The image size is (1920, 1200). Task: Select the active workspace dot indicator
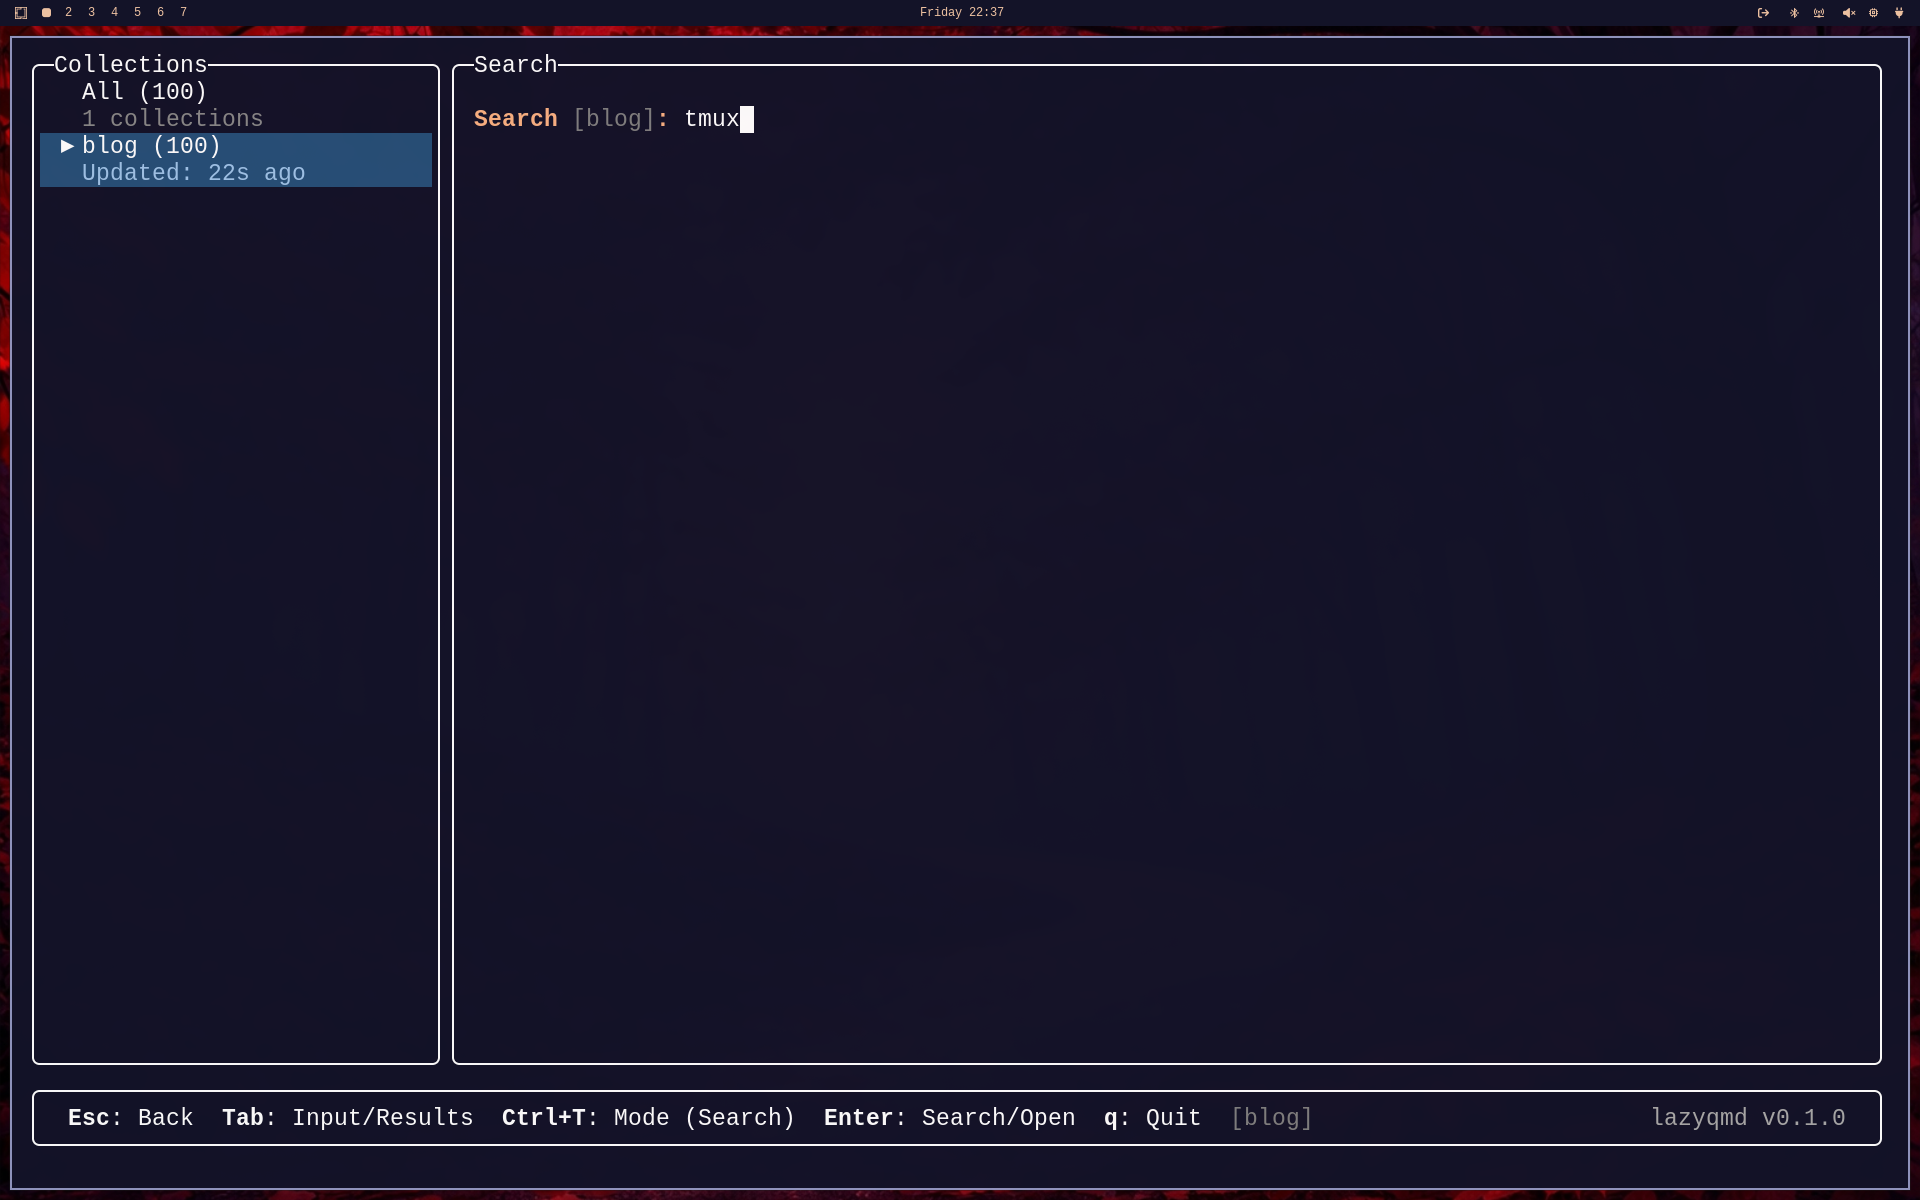[x=46, y=13]
